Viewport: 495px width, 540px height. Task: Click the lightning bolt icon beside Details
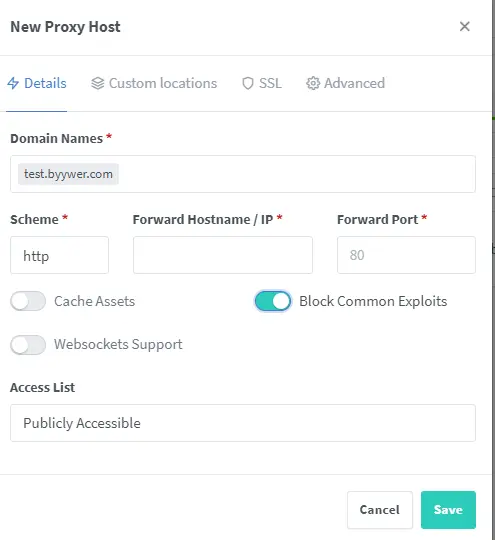(x=13, y=83)
